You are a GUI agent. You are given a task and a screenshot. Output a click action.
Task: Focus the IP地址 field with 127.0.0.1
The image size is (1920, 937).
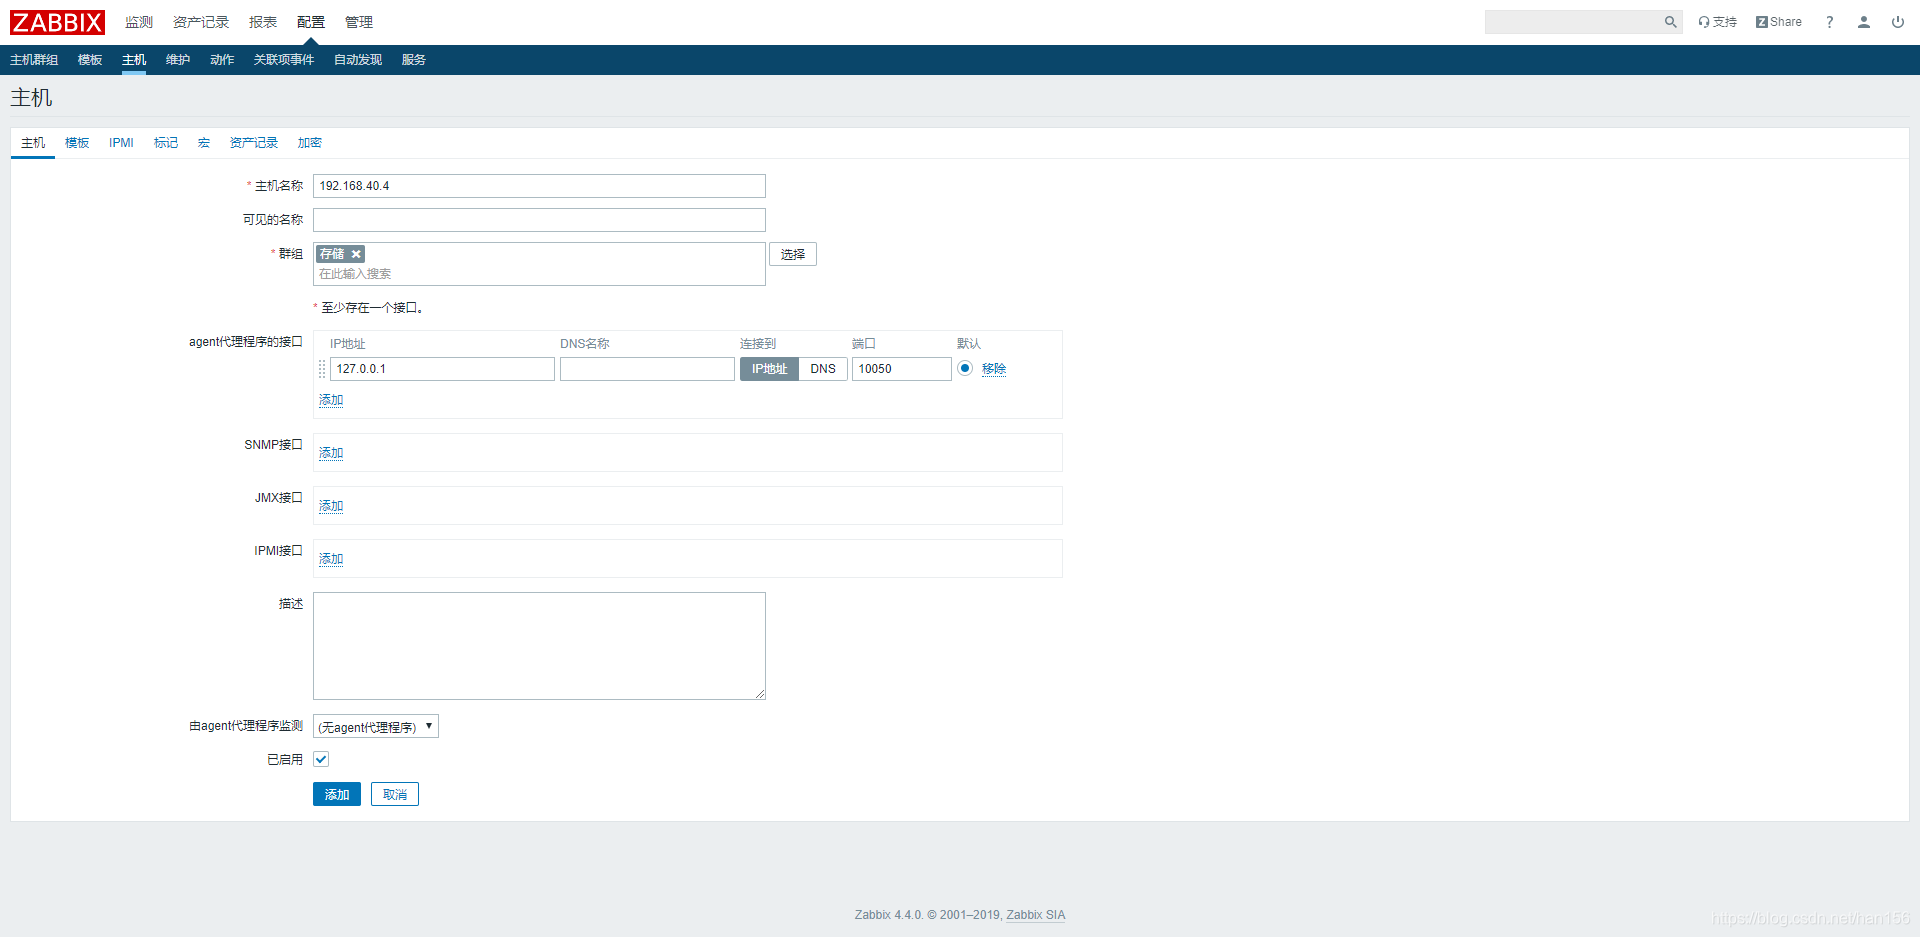click(x=442, y=369)
